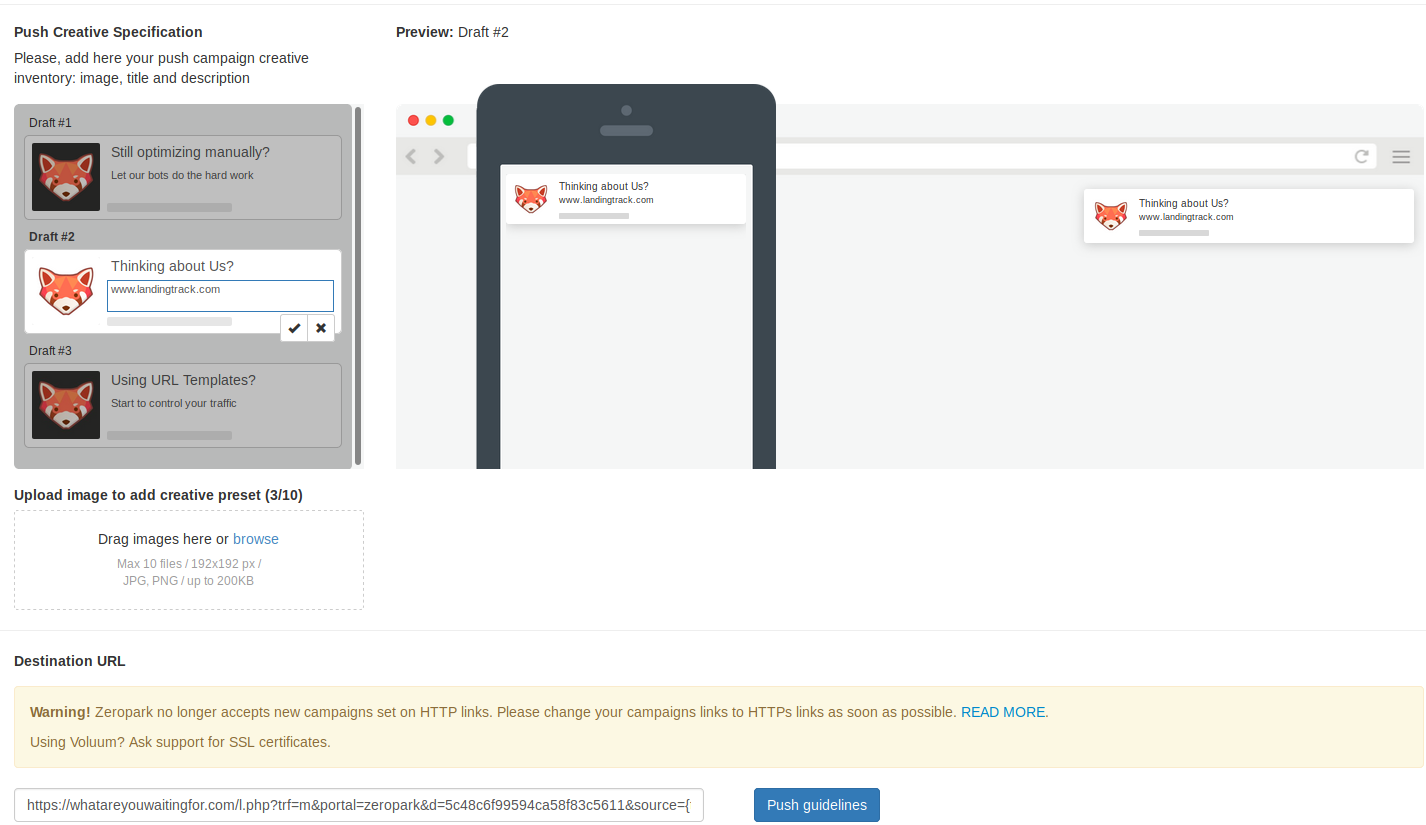This screenshot has width=1426, height=825.
Task: Confirm description edit with checkmark button
Action: 294,328
